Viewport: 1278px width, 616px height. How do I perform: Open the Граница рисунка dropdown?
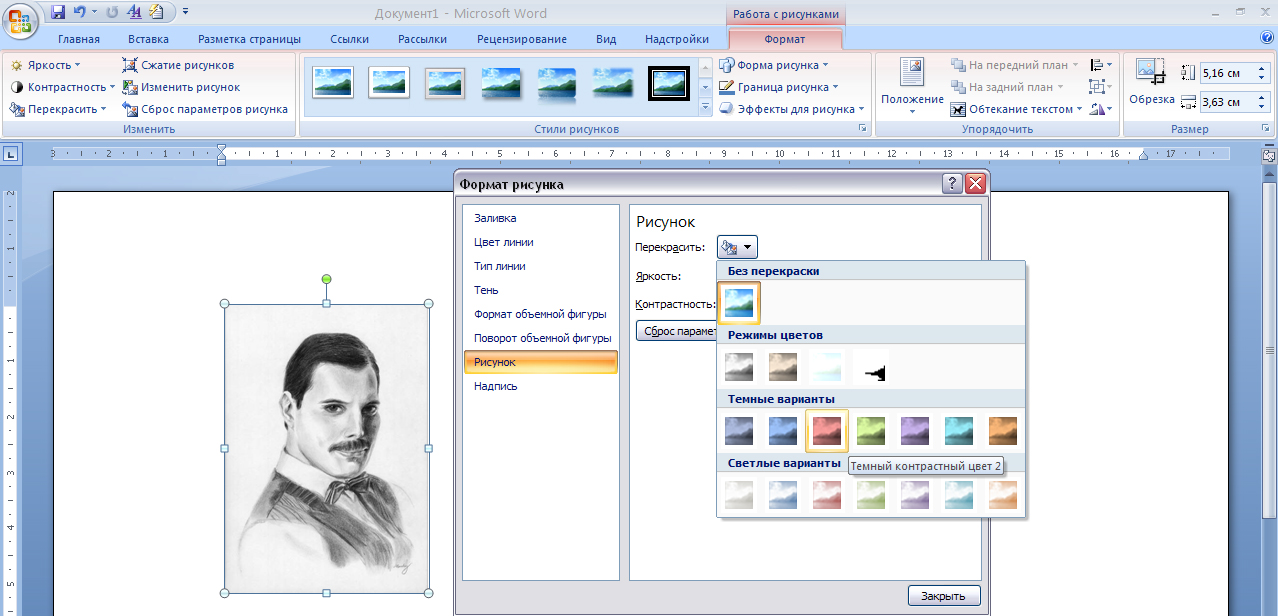tap(779, 87)
